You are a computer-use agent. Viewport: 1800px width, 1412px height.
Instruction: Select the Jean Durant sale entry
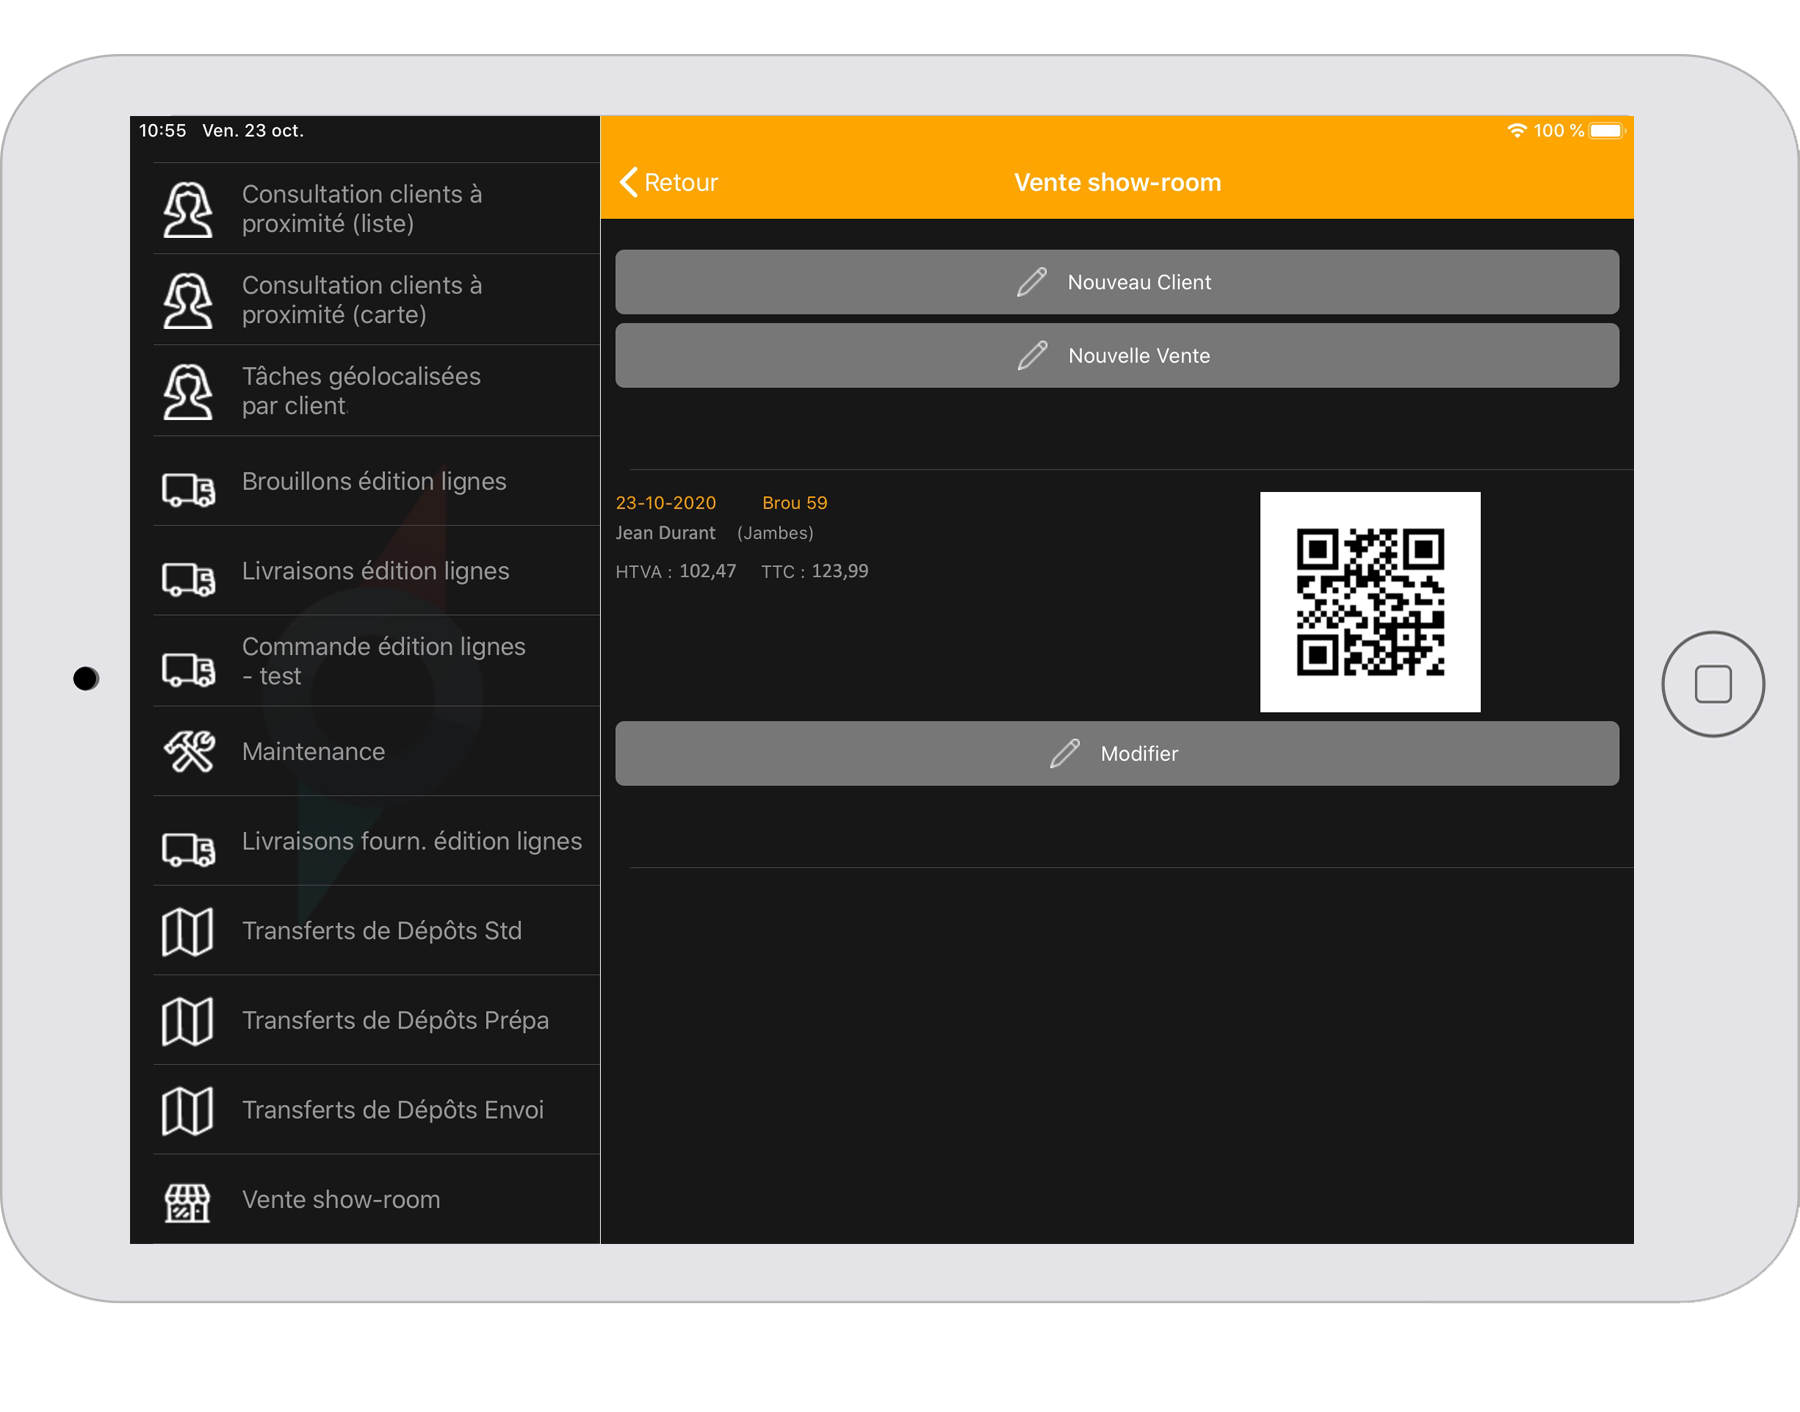665,533
